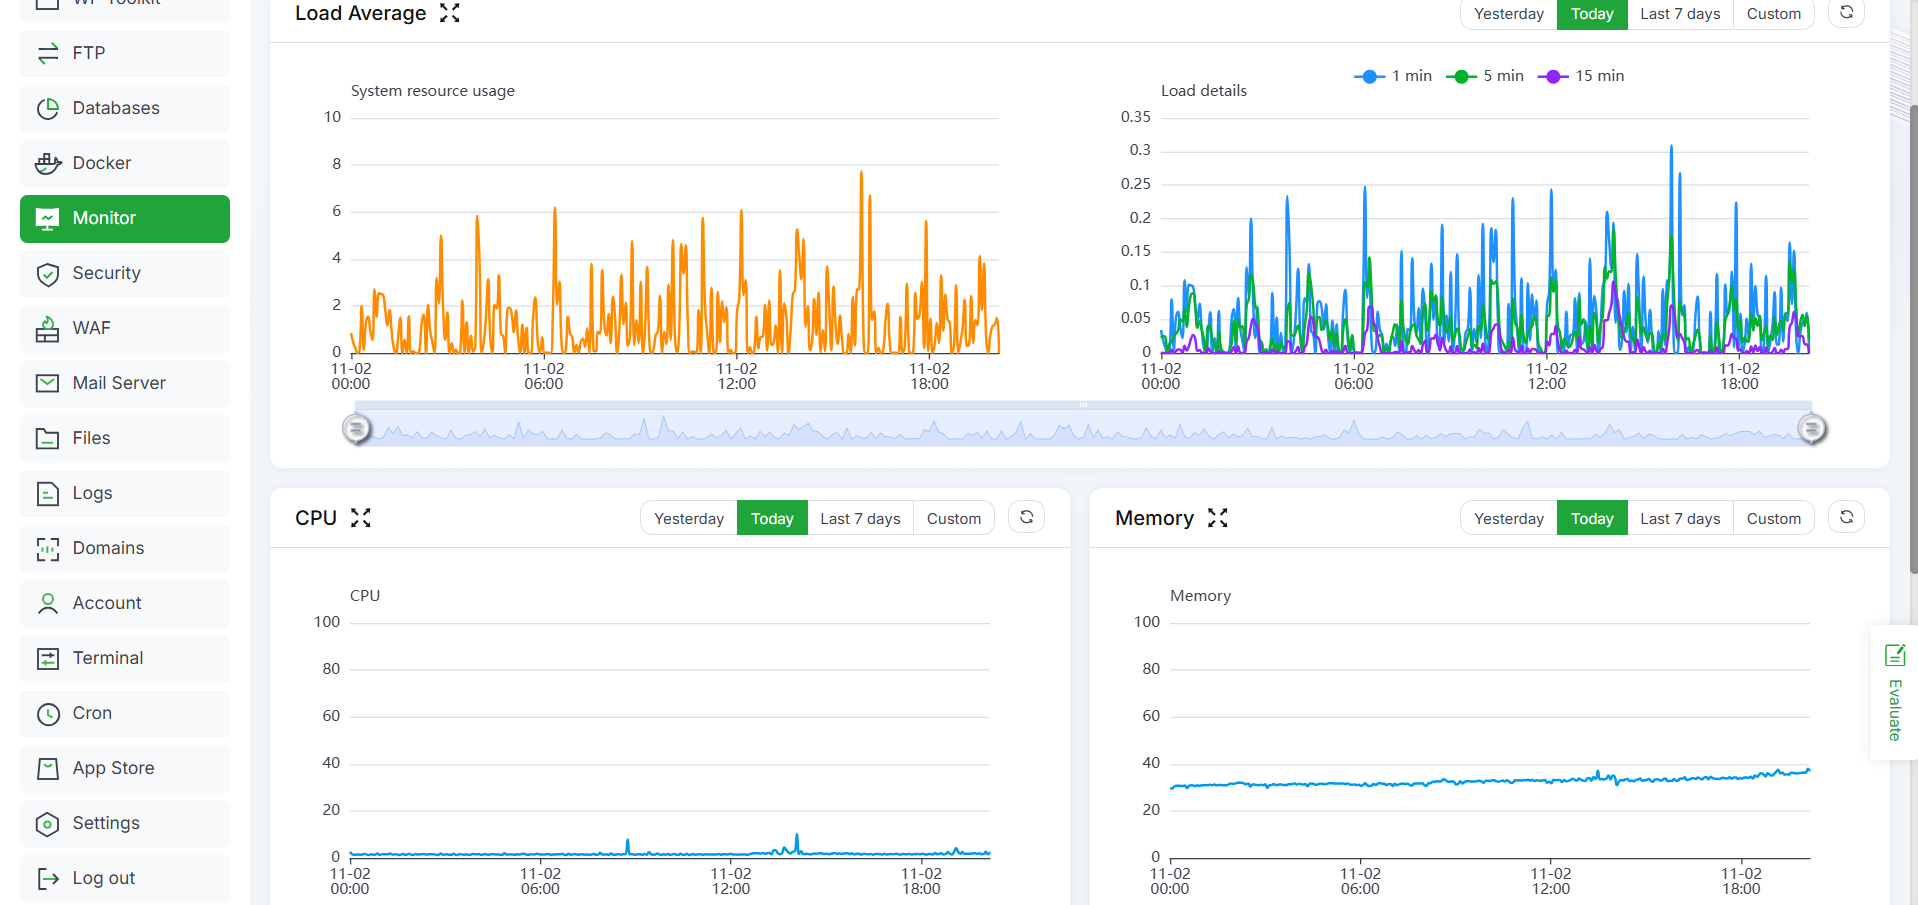Screen dimensions: 1918x905
Task: Click the "Load details" chart title
Action: click(x=1204, y=91)
